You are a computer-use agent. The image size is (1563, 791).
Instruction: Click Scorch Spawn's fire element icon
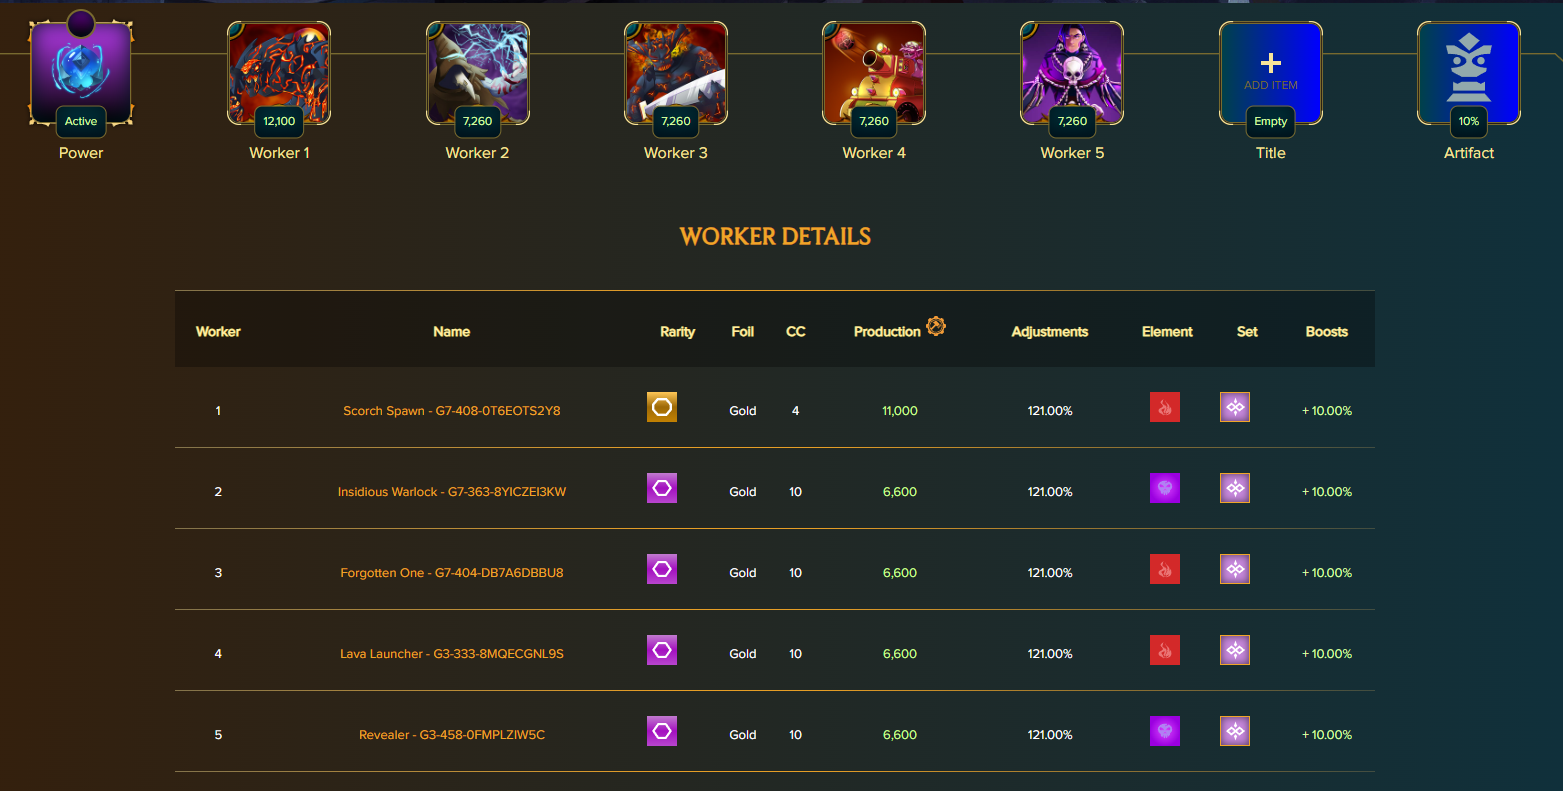point(1165,407)
